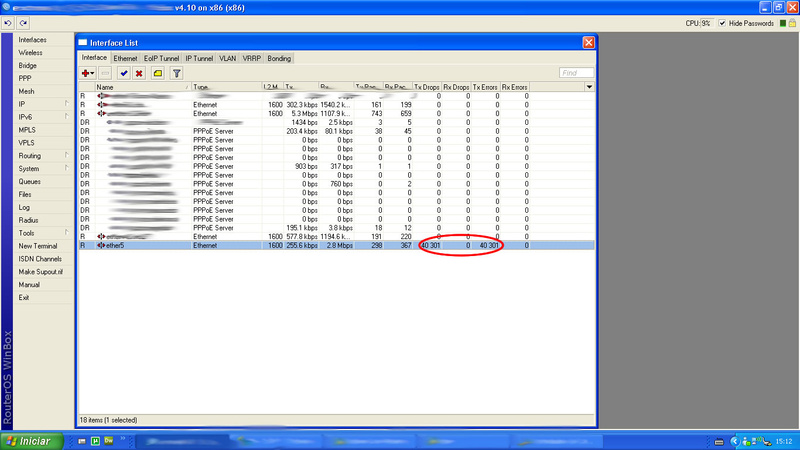Expand the Tools submenu

pyautogui.click(x=66, y=232)
